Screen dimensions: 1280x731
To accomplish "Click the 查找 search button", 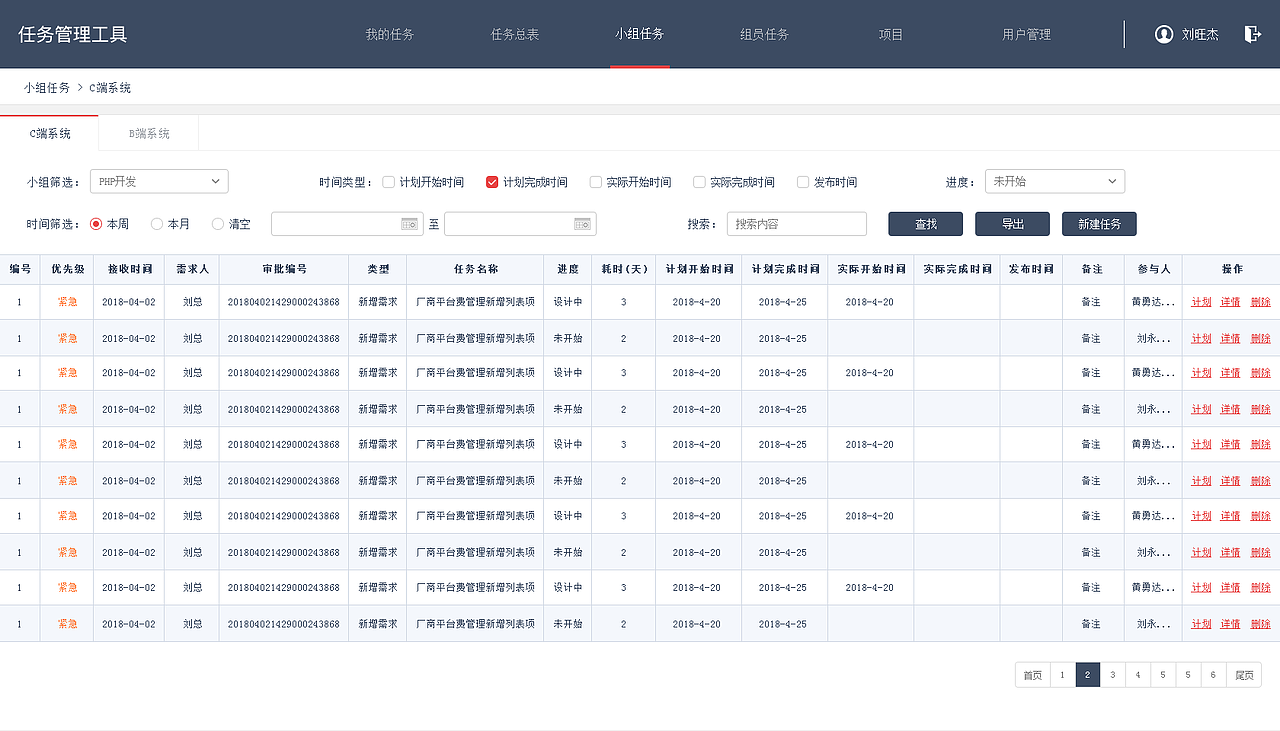I will click(x=924, y=223).
